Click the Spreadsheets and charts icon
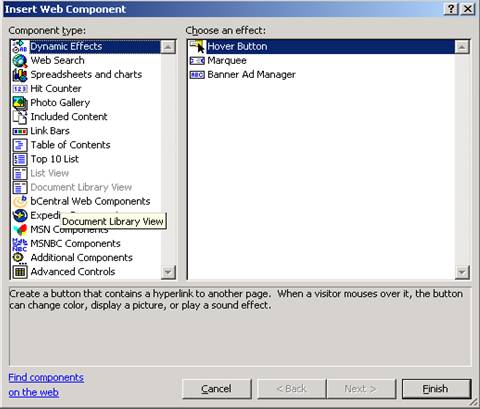Viewport: 480px width, 409px height. (20, 75)
